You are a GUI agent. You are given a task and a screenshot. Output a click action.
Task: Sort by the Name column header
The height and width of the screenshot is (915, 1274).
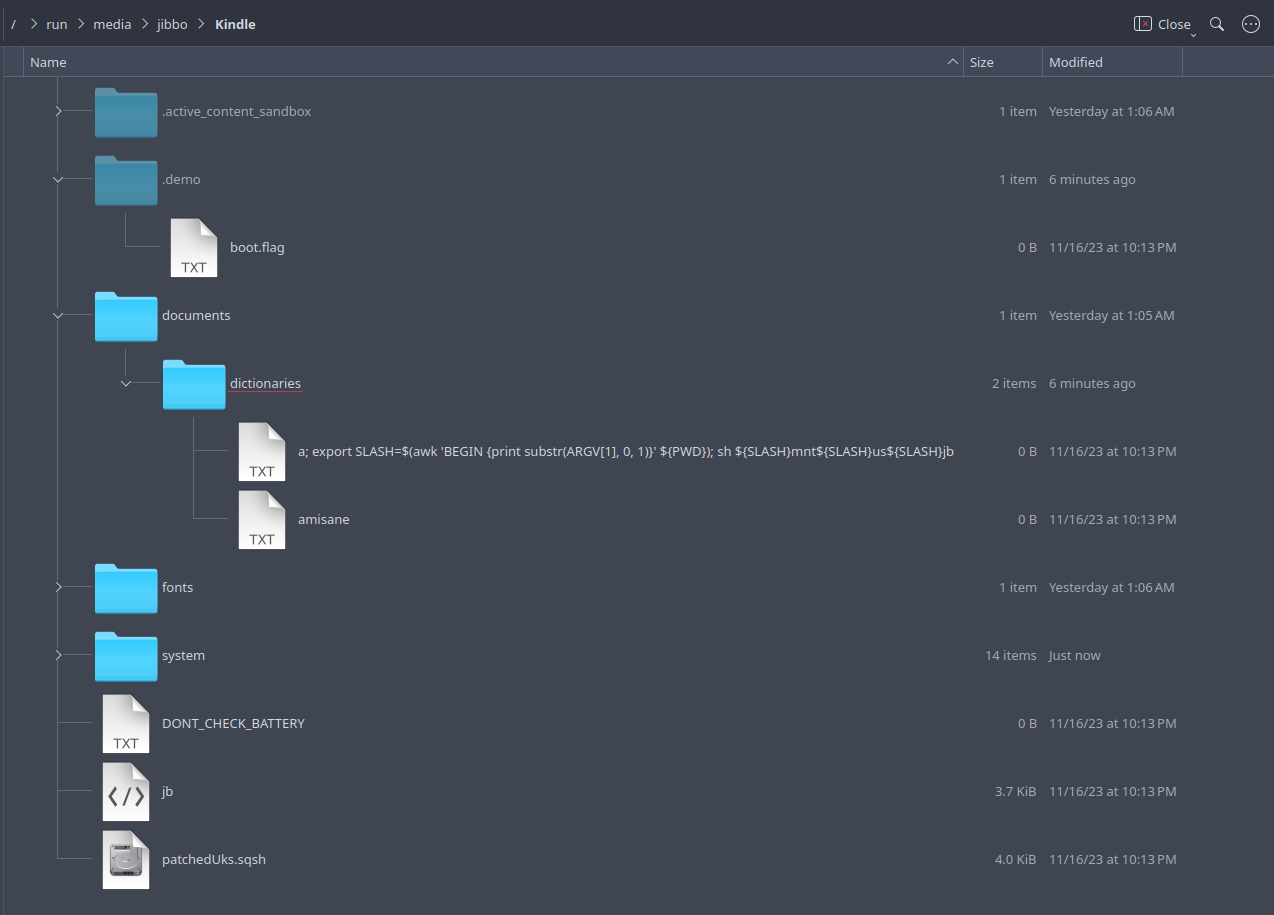point(494,62)
